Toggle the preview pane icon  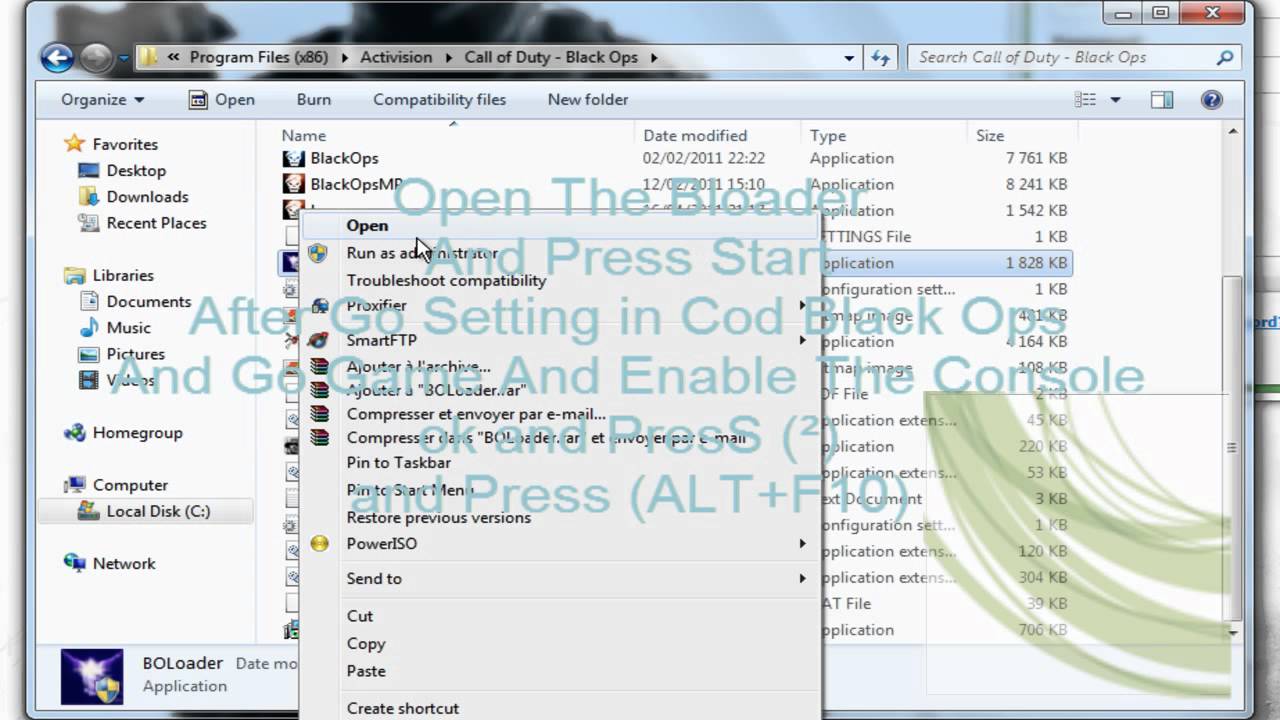[x=1161, y=99]
